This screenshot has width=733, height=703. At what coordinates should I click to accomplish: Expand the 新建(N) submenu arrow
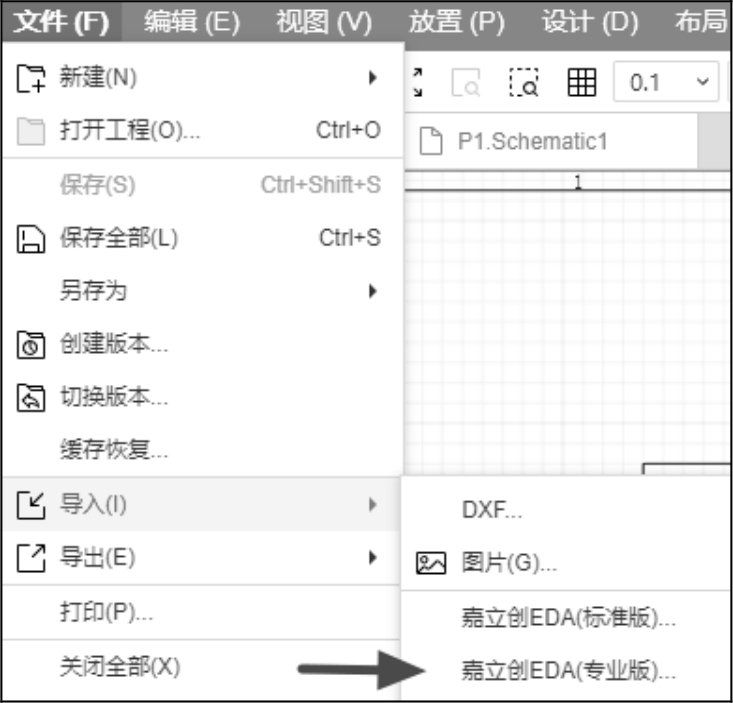[x=372, y=77]
